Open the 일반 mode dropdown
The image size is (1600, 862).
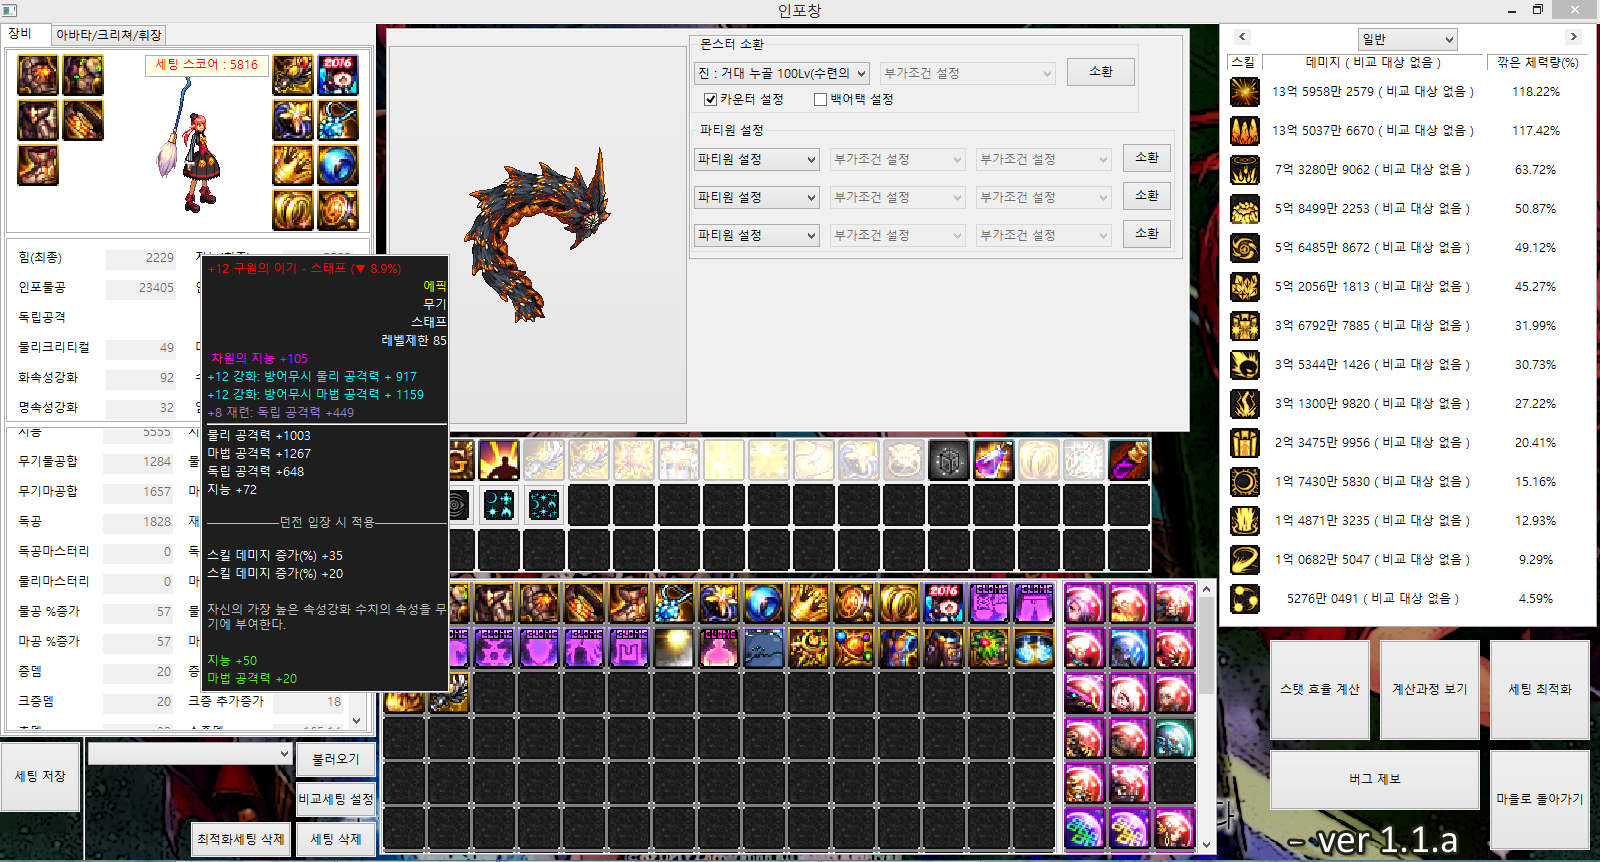coord(1407,39)
